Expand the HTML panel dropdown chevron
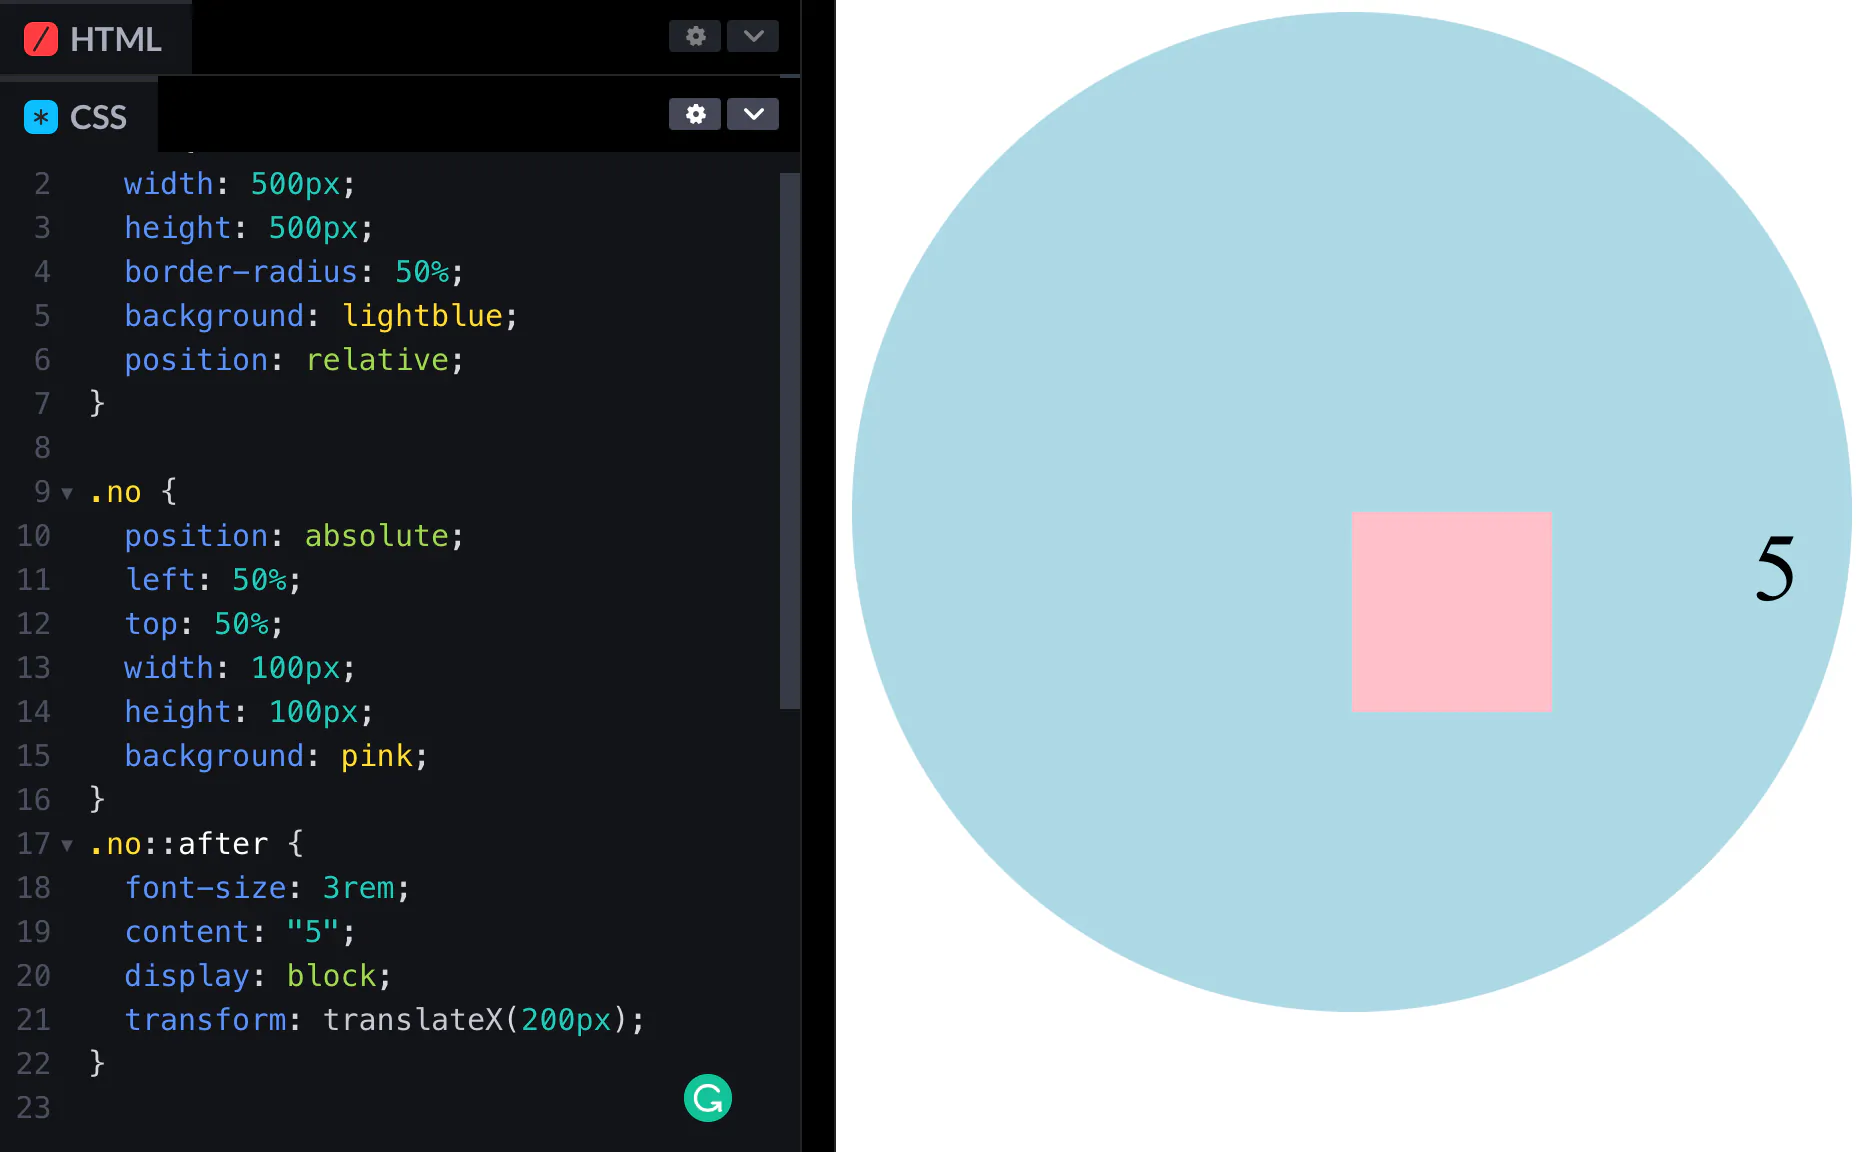The height and width of the screenshot is (1152, 1867). click(753, 37)
